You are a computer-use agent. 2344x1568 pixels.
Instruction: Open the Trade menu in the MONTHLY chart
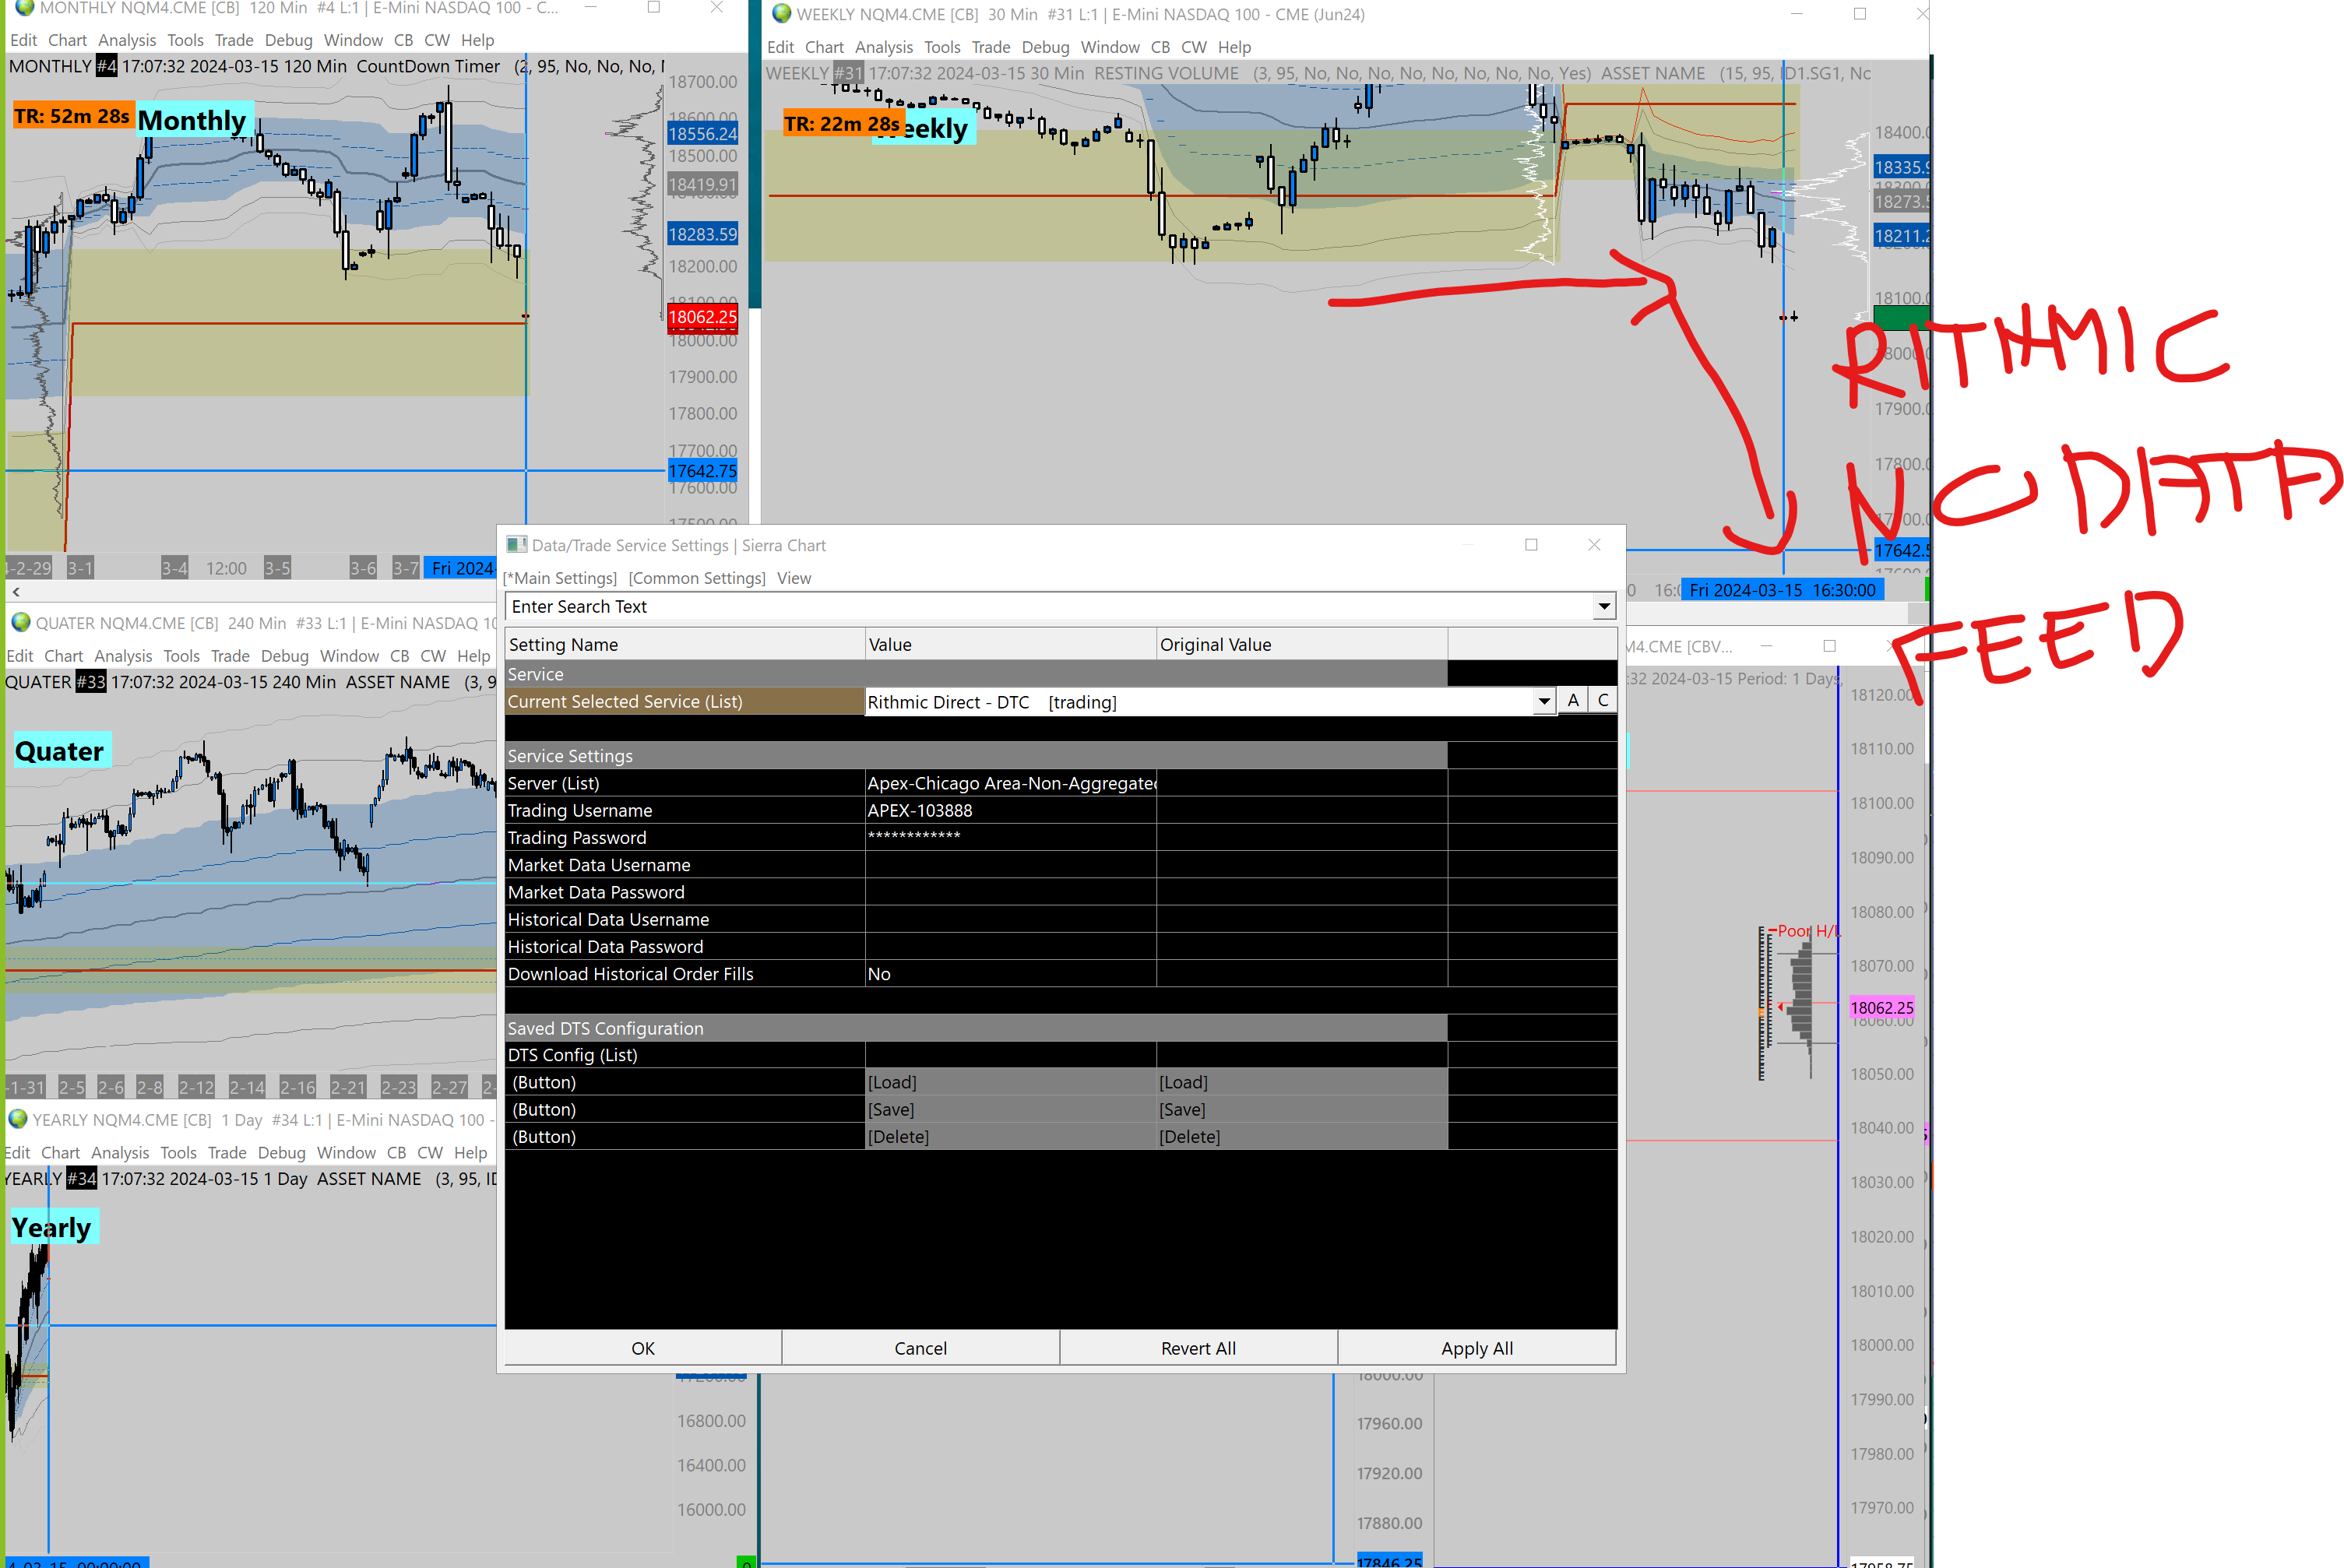tap(233, 40)
